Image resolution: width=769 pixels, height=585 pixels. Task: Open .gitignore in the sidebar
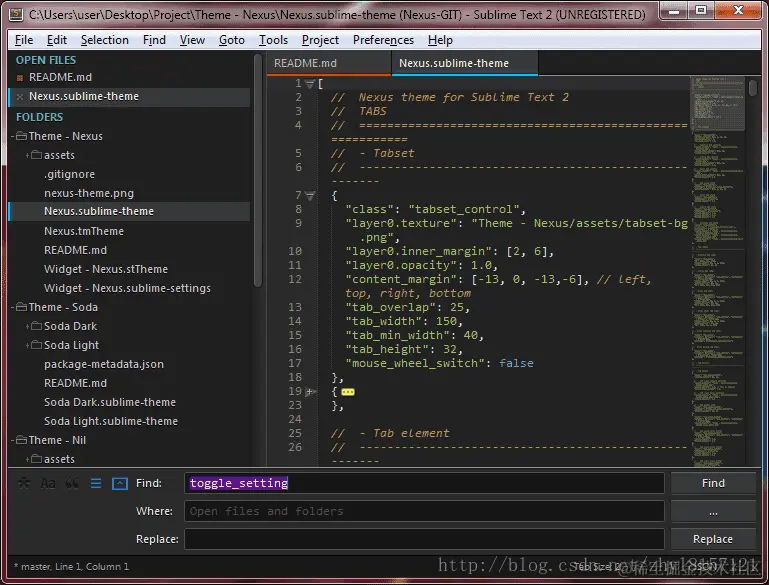[70, 174]
